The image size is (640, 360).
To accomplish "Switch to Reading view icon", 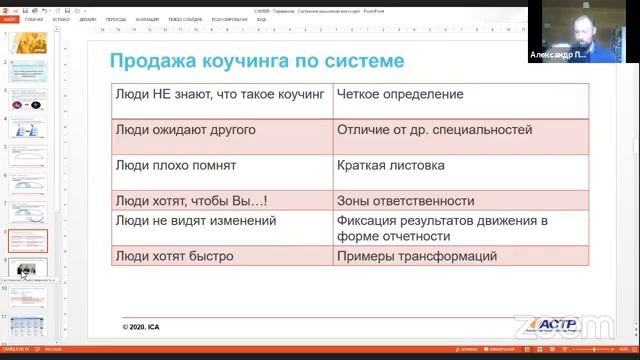I will click(552, 349).
